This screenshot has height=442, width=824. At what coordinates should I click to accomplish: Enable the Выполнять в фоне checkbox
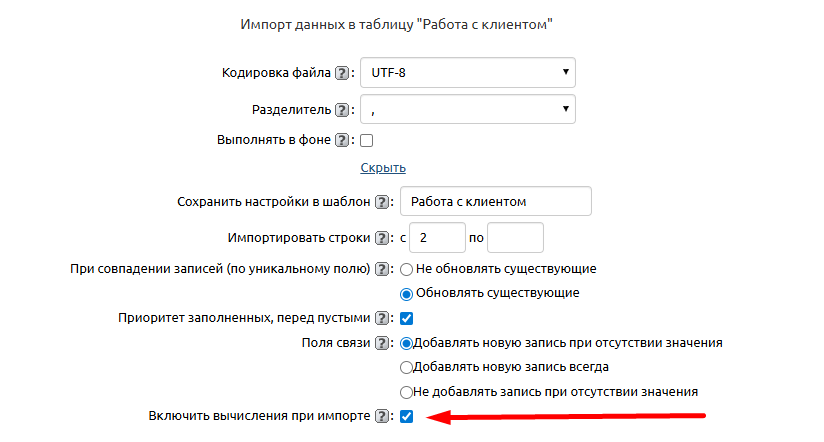366,141
